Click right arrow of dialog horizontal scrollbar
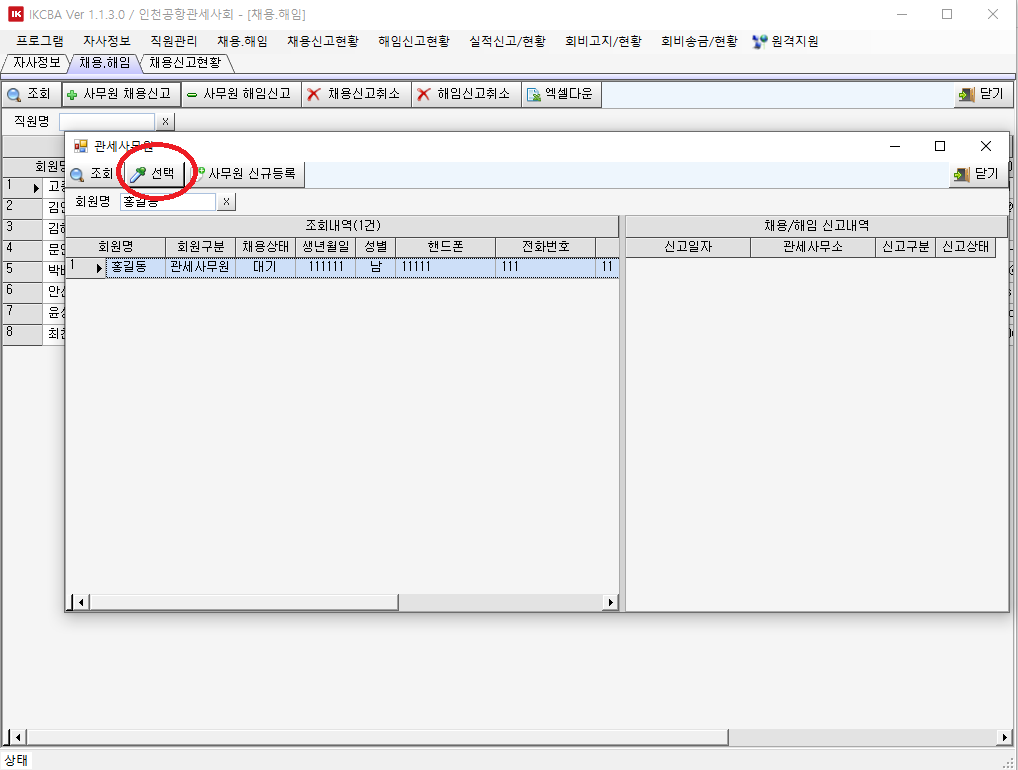Image resolution: width=1018 pixels, height=770 pixels. point(611,602)
